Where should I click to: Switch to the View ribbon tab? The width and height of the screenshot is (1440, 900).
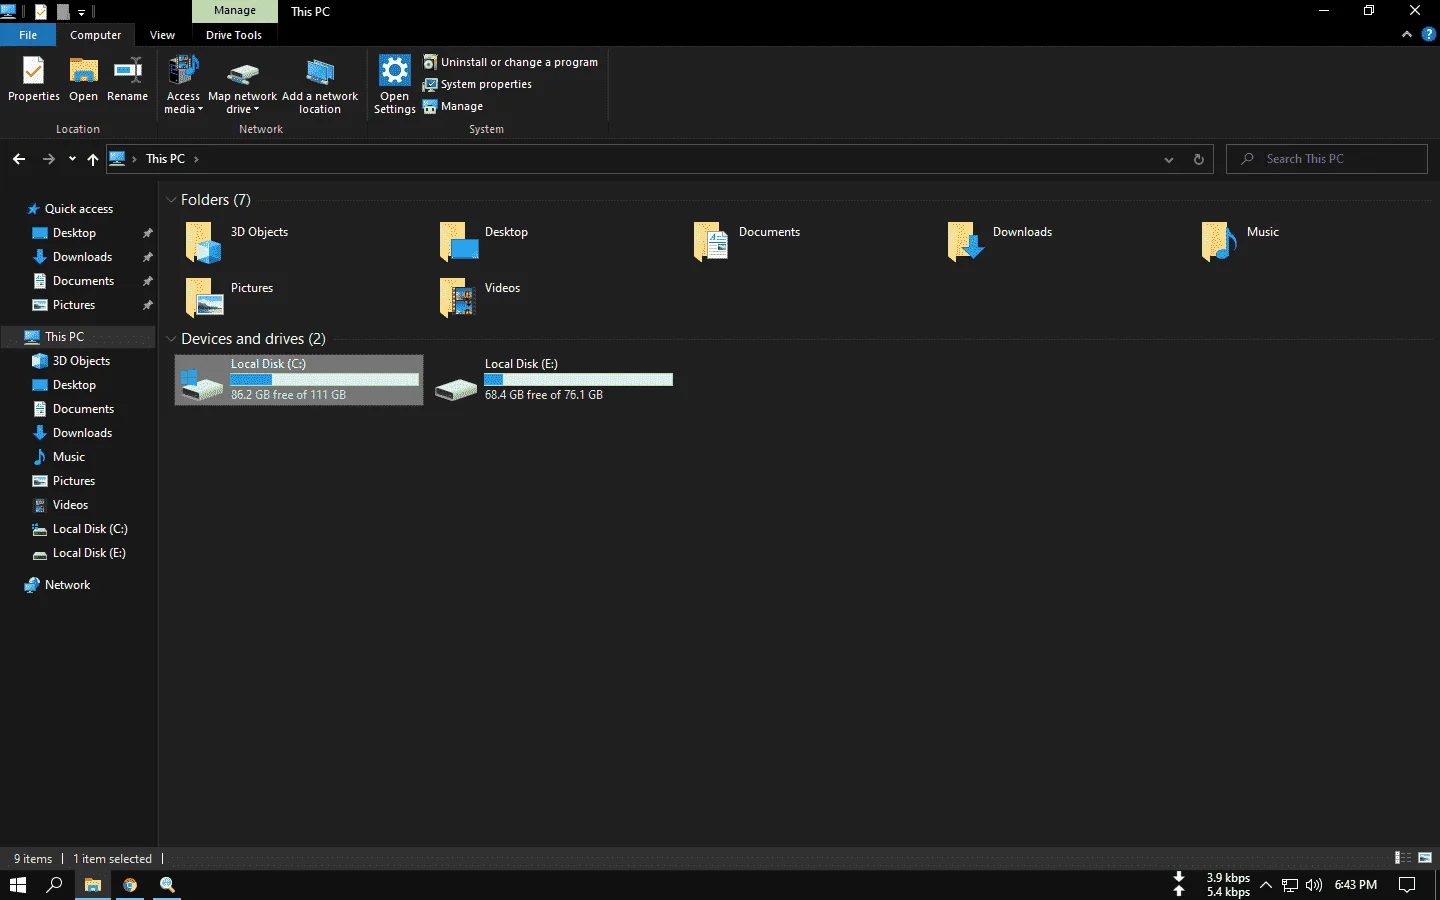click(x=162, y=35)
